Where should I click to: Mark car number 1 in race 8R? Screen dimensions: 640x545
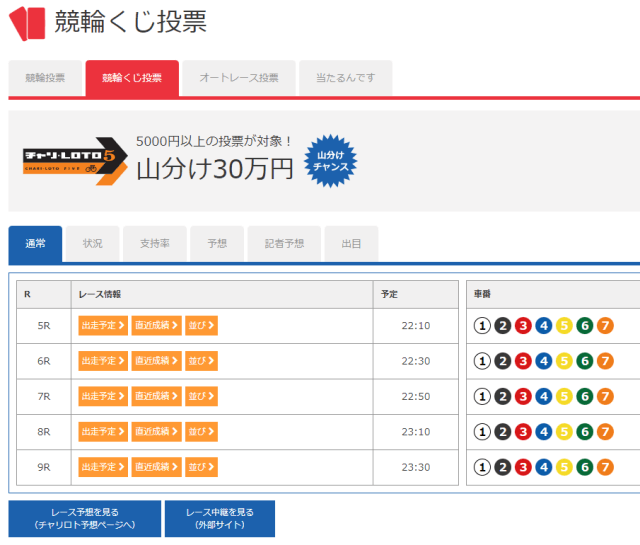482,432
